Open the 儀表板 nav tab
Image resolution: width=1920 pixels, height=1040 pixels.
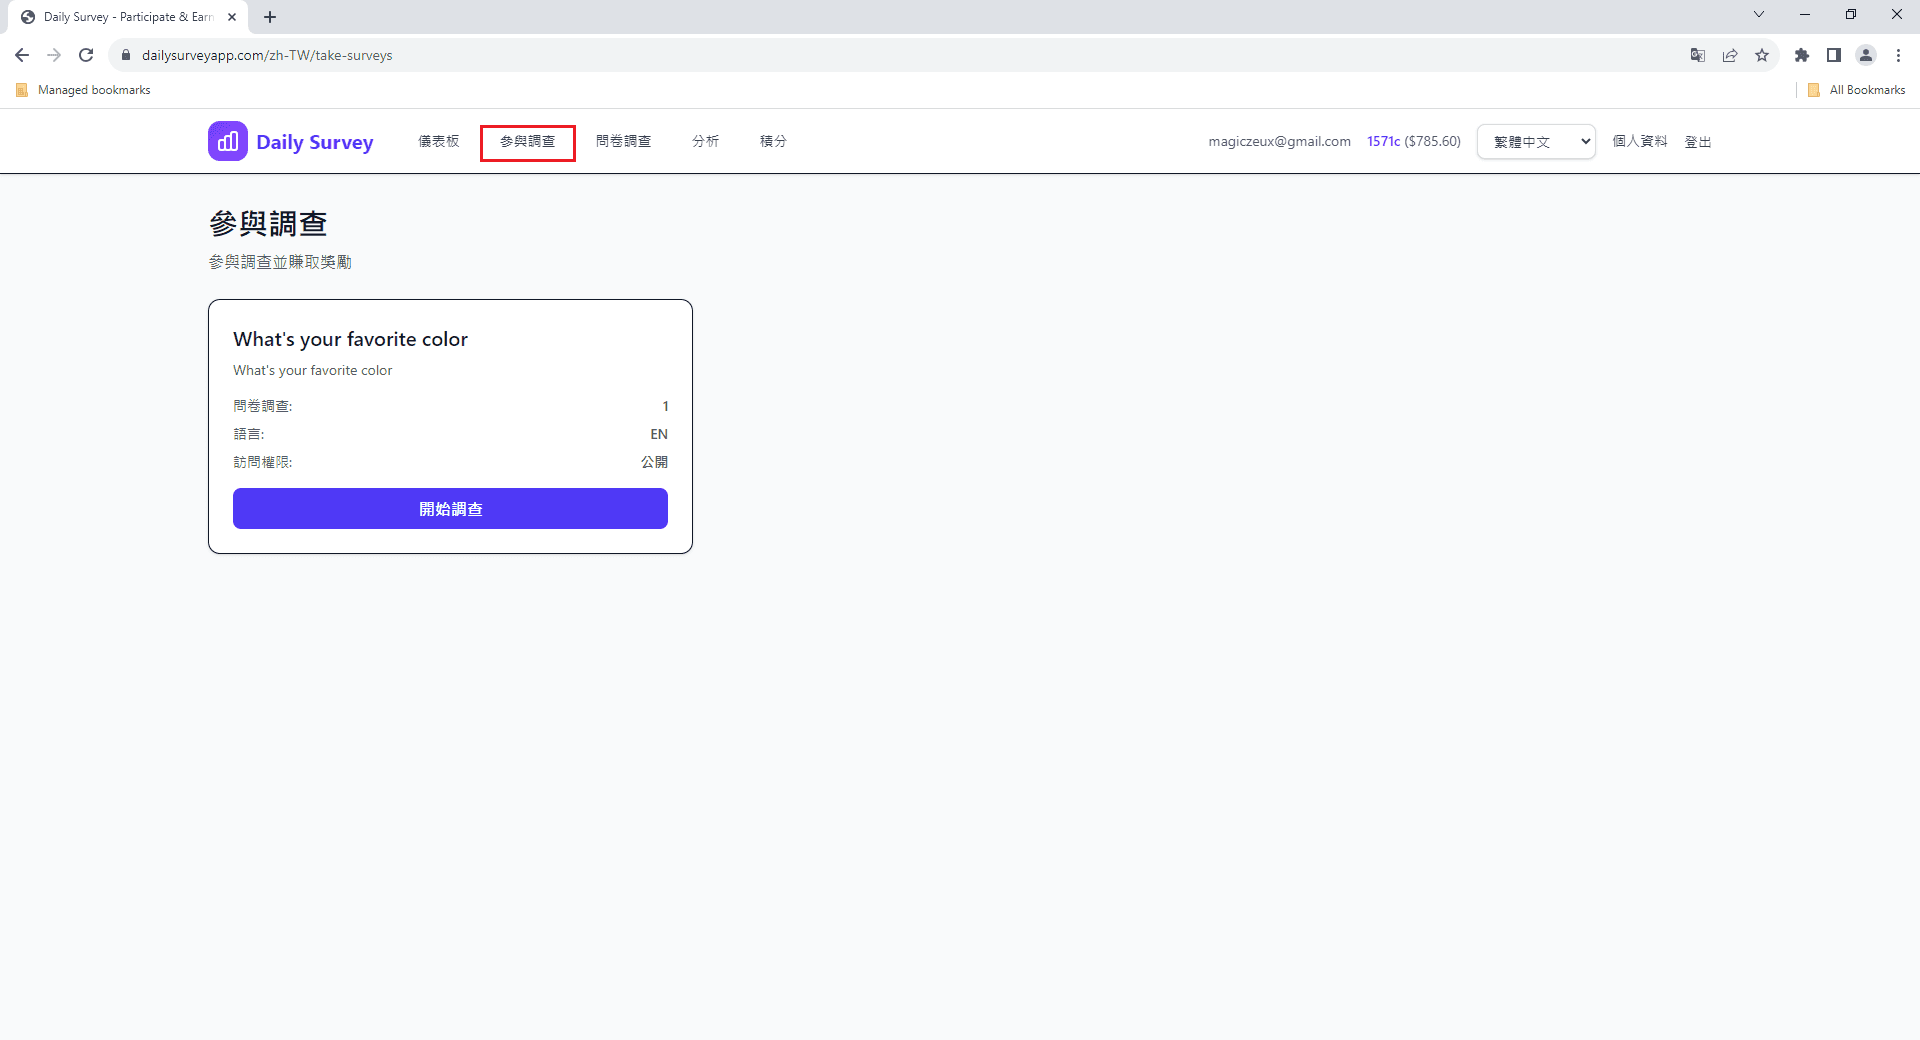point(438,142)
